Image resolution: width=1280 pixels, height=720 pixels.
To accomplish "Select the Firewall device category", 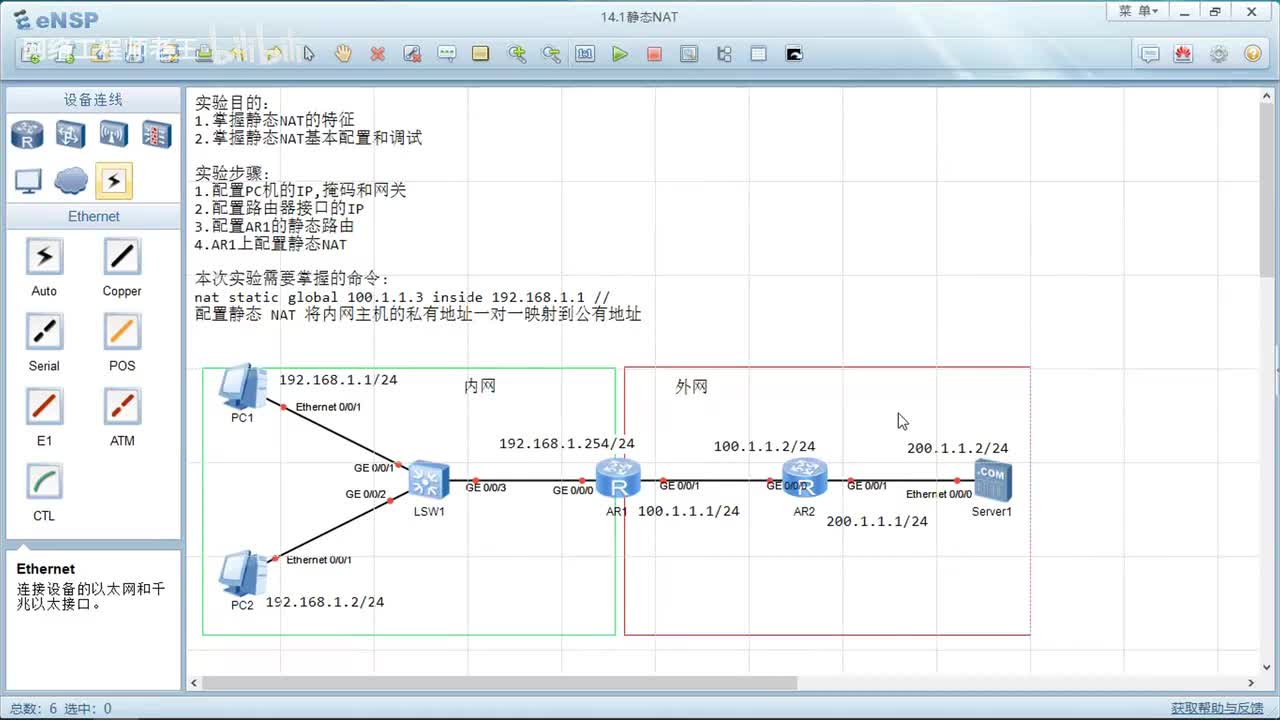I will [x=156, y=134].
